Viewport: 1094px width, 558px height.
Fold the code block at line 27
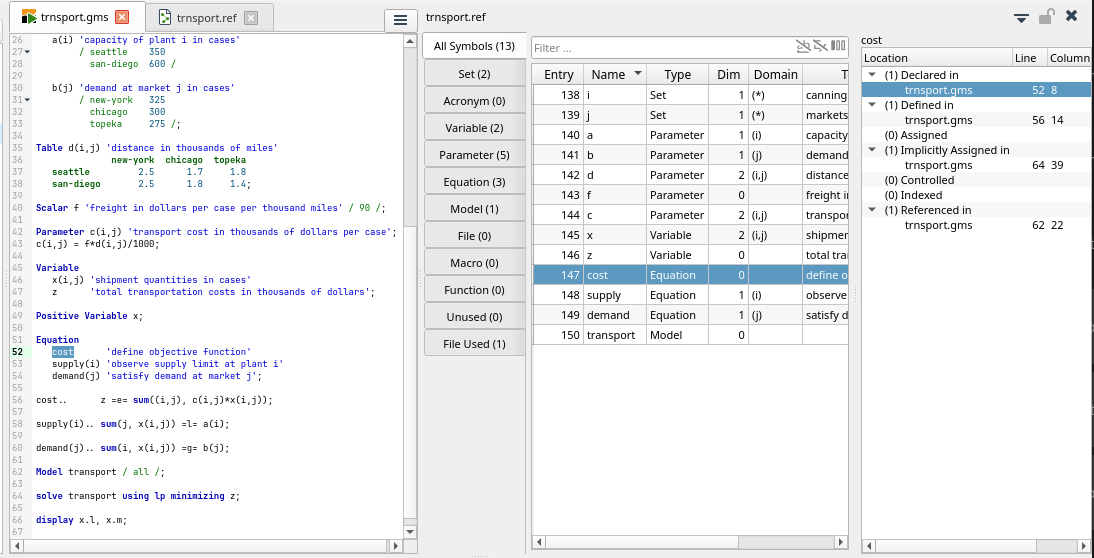tap(27, 52)
